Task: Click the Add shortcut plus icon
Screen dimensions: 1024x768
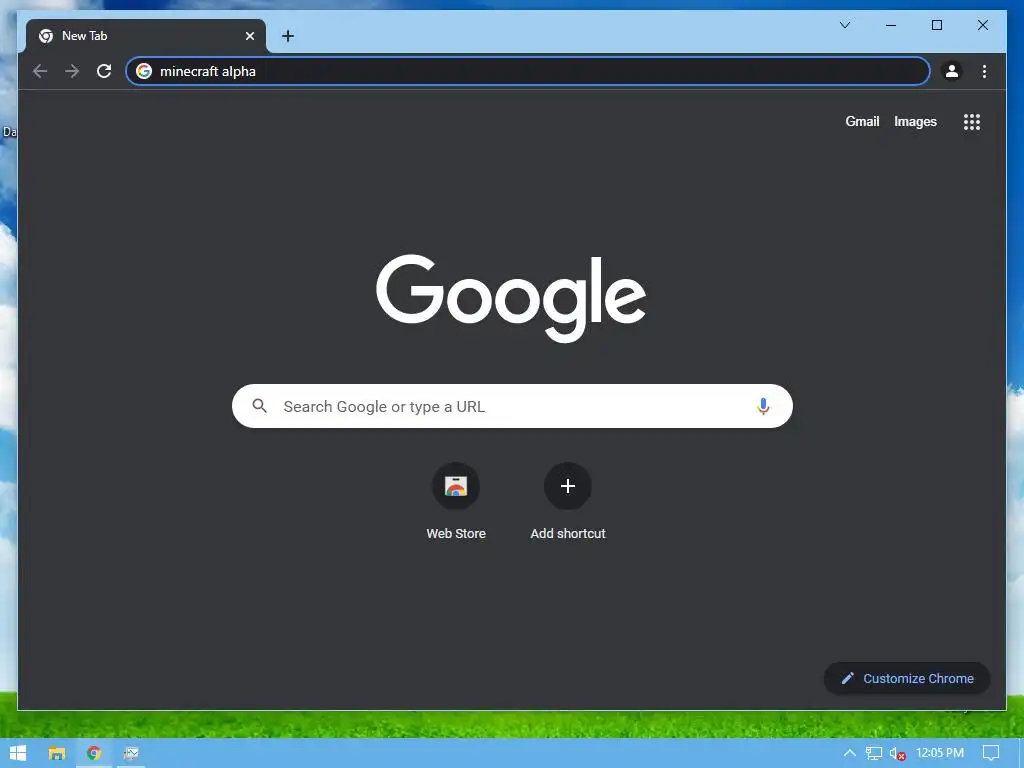Action: pyautogui.click(x=568, y=486)
